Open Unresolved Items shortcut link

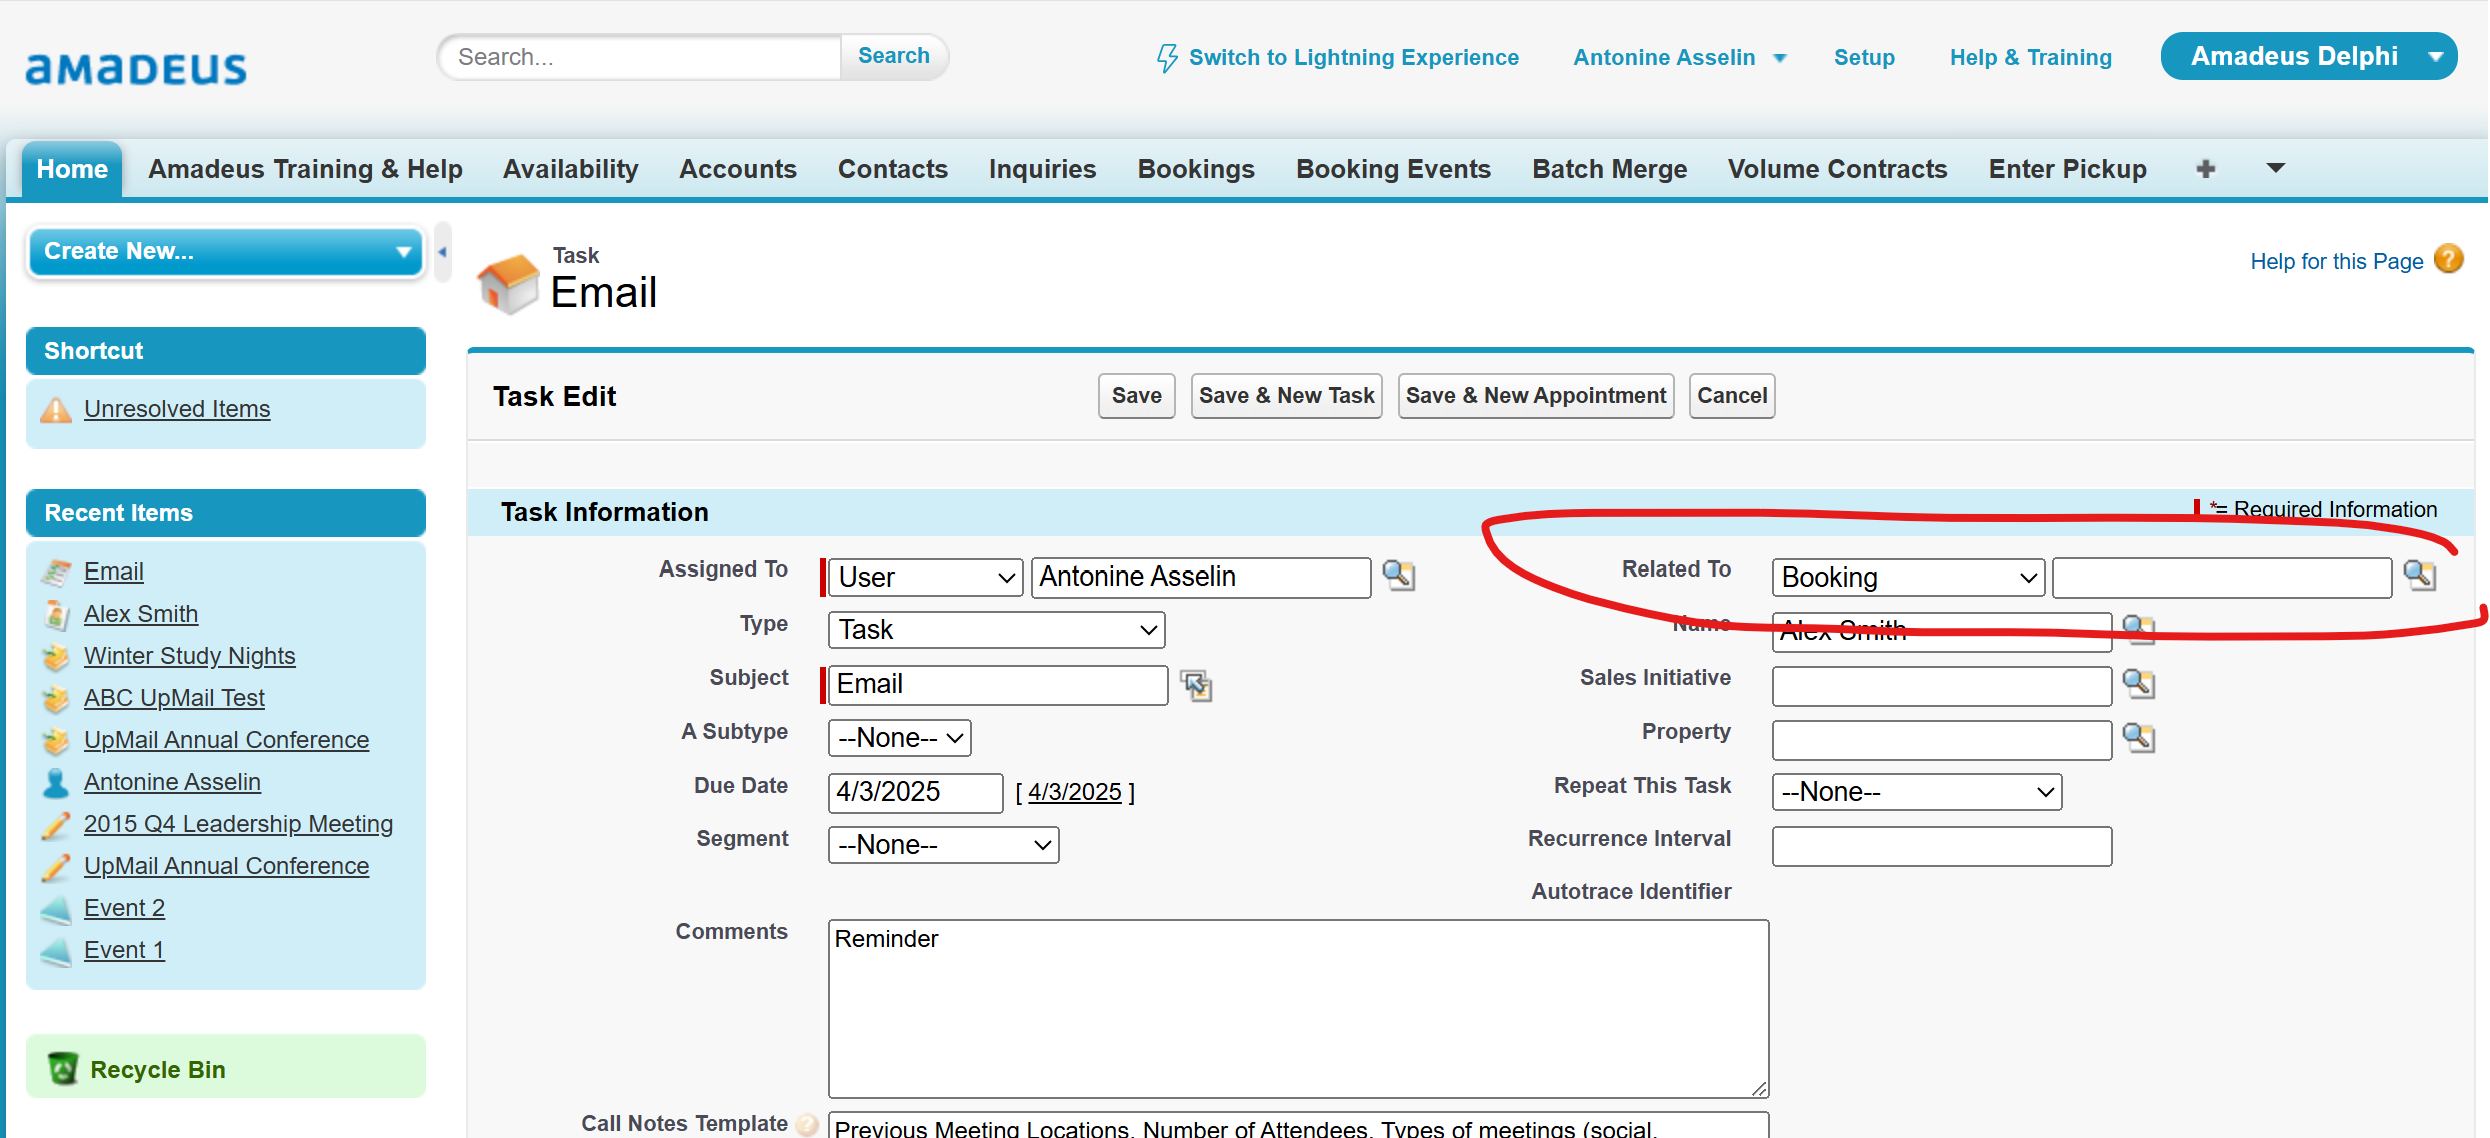pos(177,409)
